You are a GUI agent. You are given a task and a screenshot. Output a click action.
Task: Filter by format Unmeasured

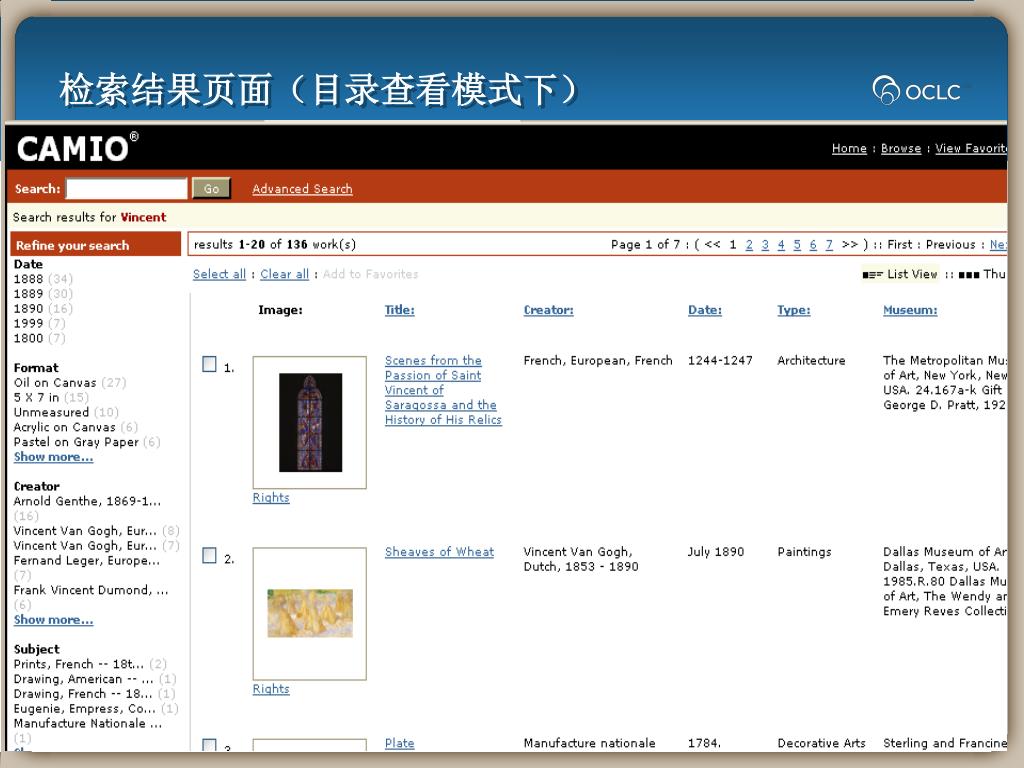pyautogui.click(x=66, y=413)
